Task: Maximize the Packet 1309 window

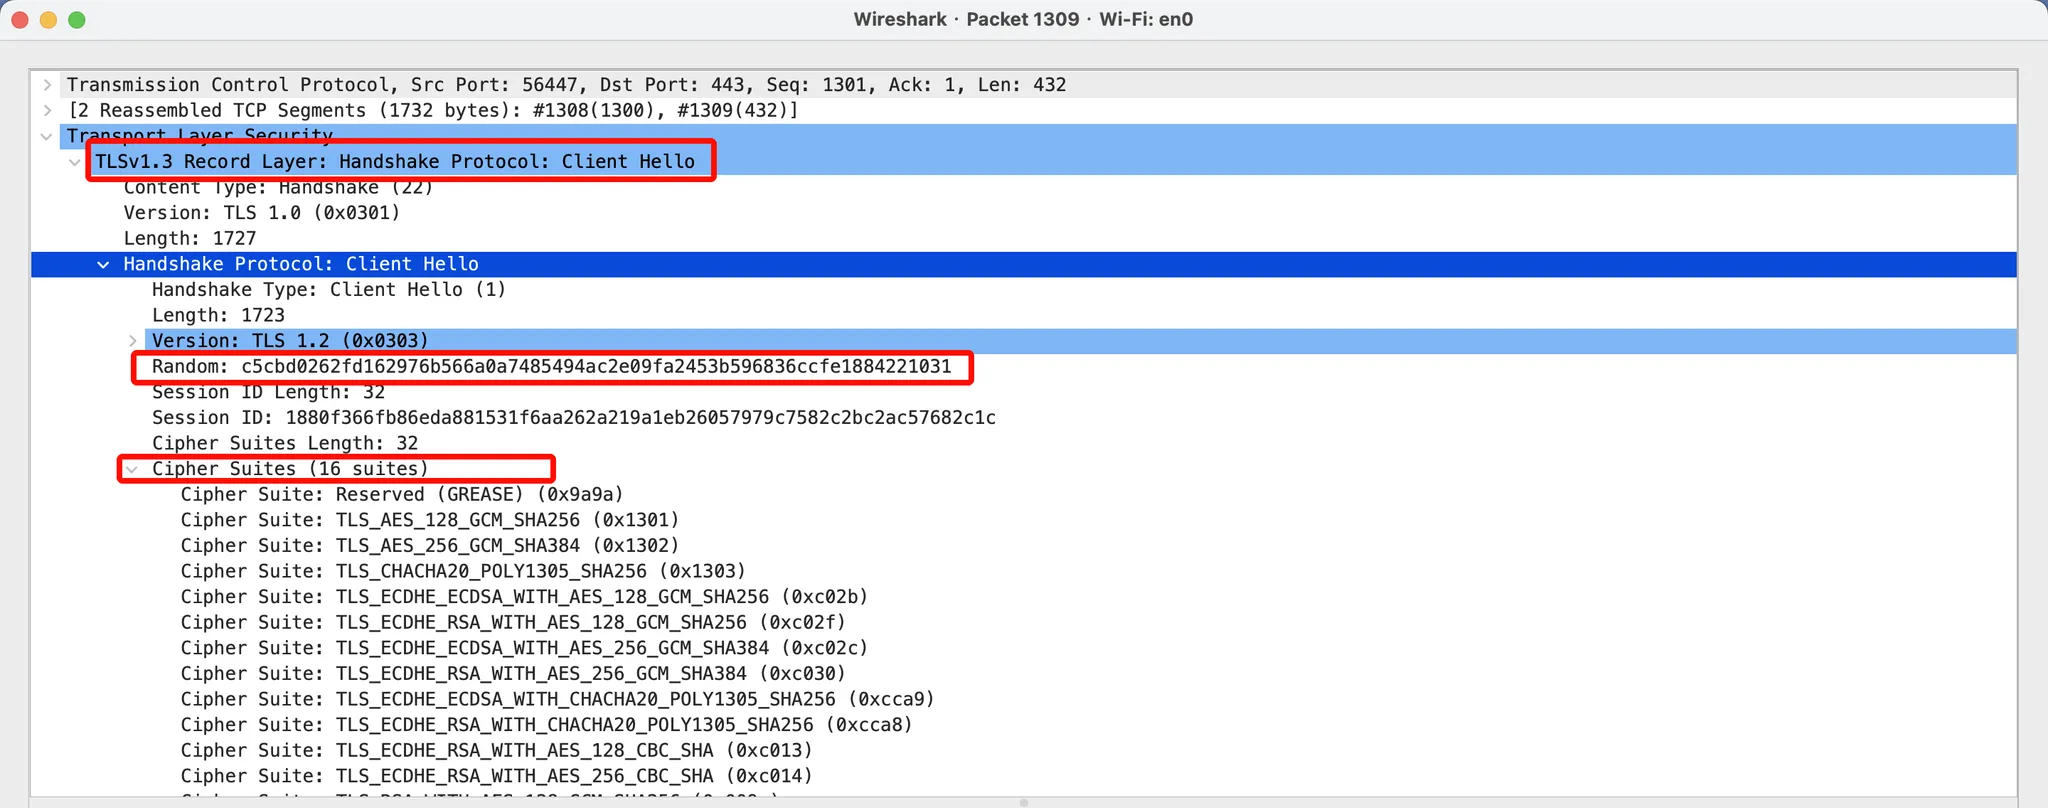Action: [x=77, y=20]
